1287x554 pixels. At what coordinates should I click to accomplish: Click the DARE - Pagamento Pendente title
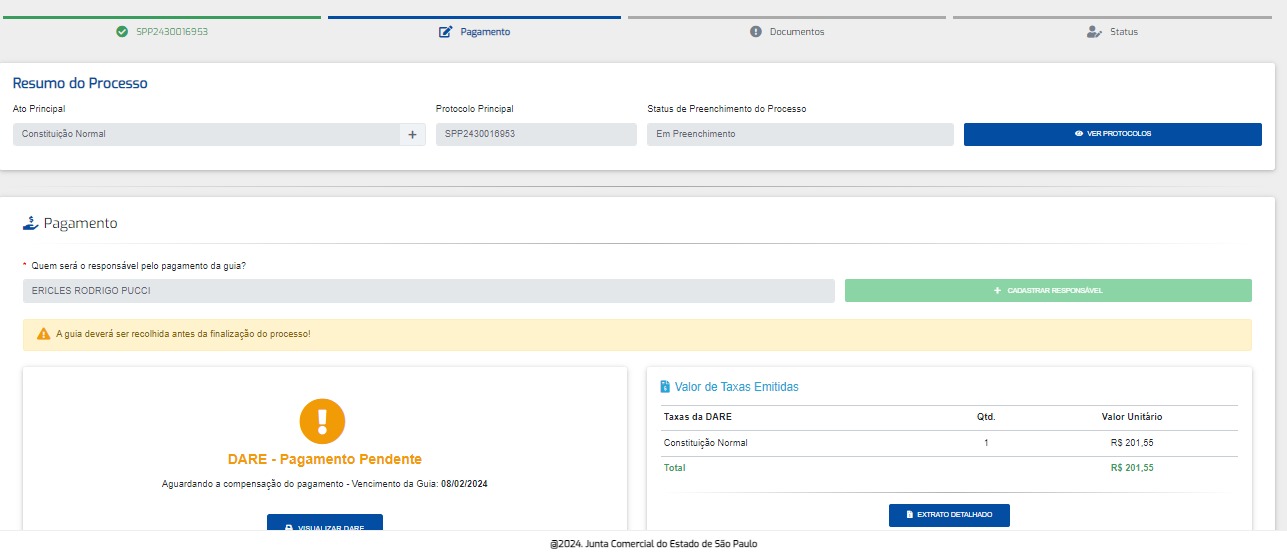pos(325,459)
